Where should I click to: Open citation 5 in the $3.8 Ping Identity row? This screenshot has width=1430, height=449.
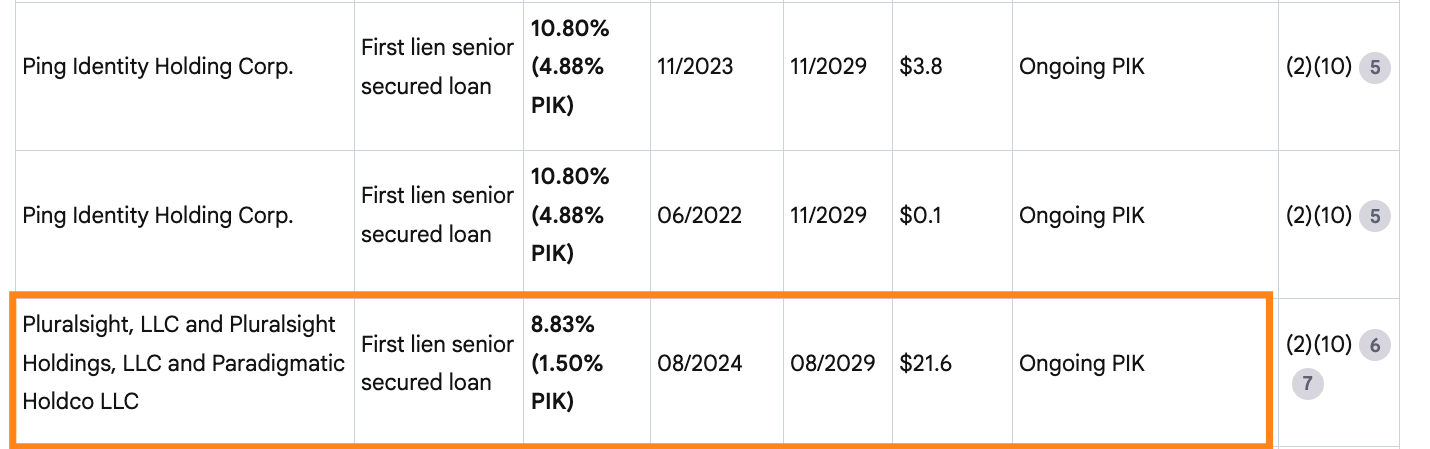click(1375, 68)
